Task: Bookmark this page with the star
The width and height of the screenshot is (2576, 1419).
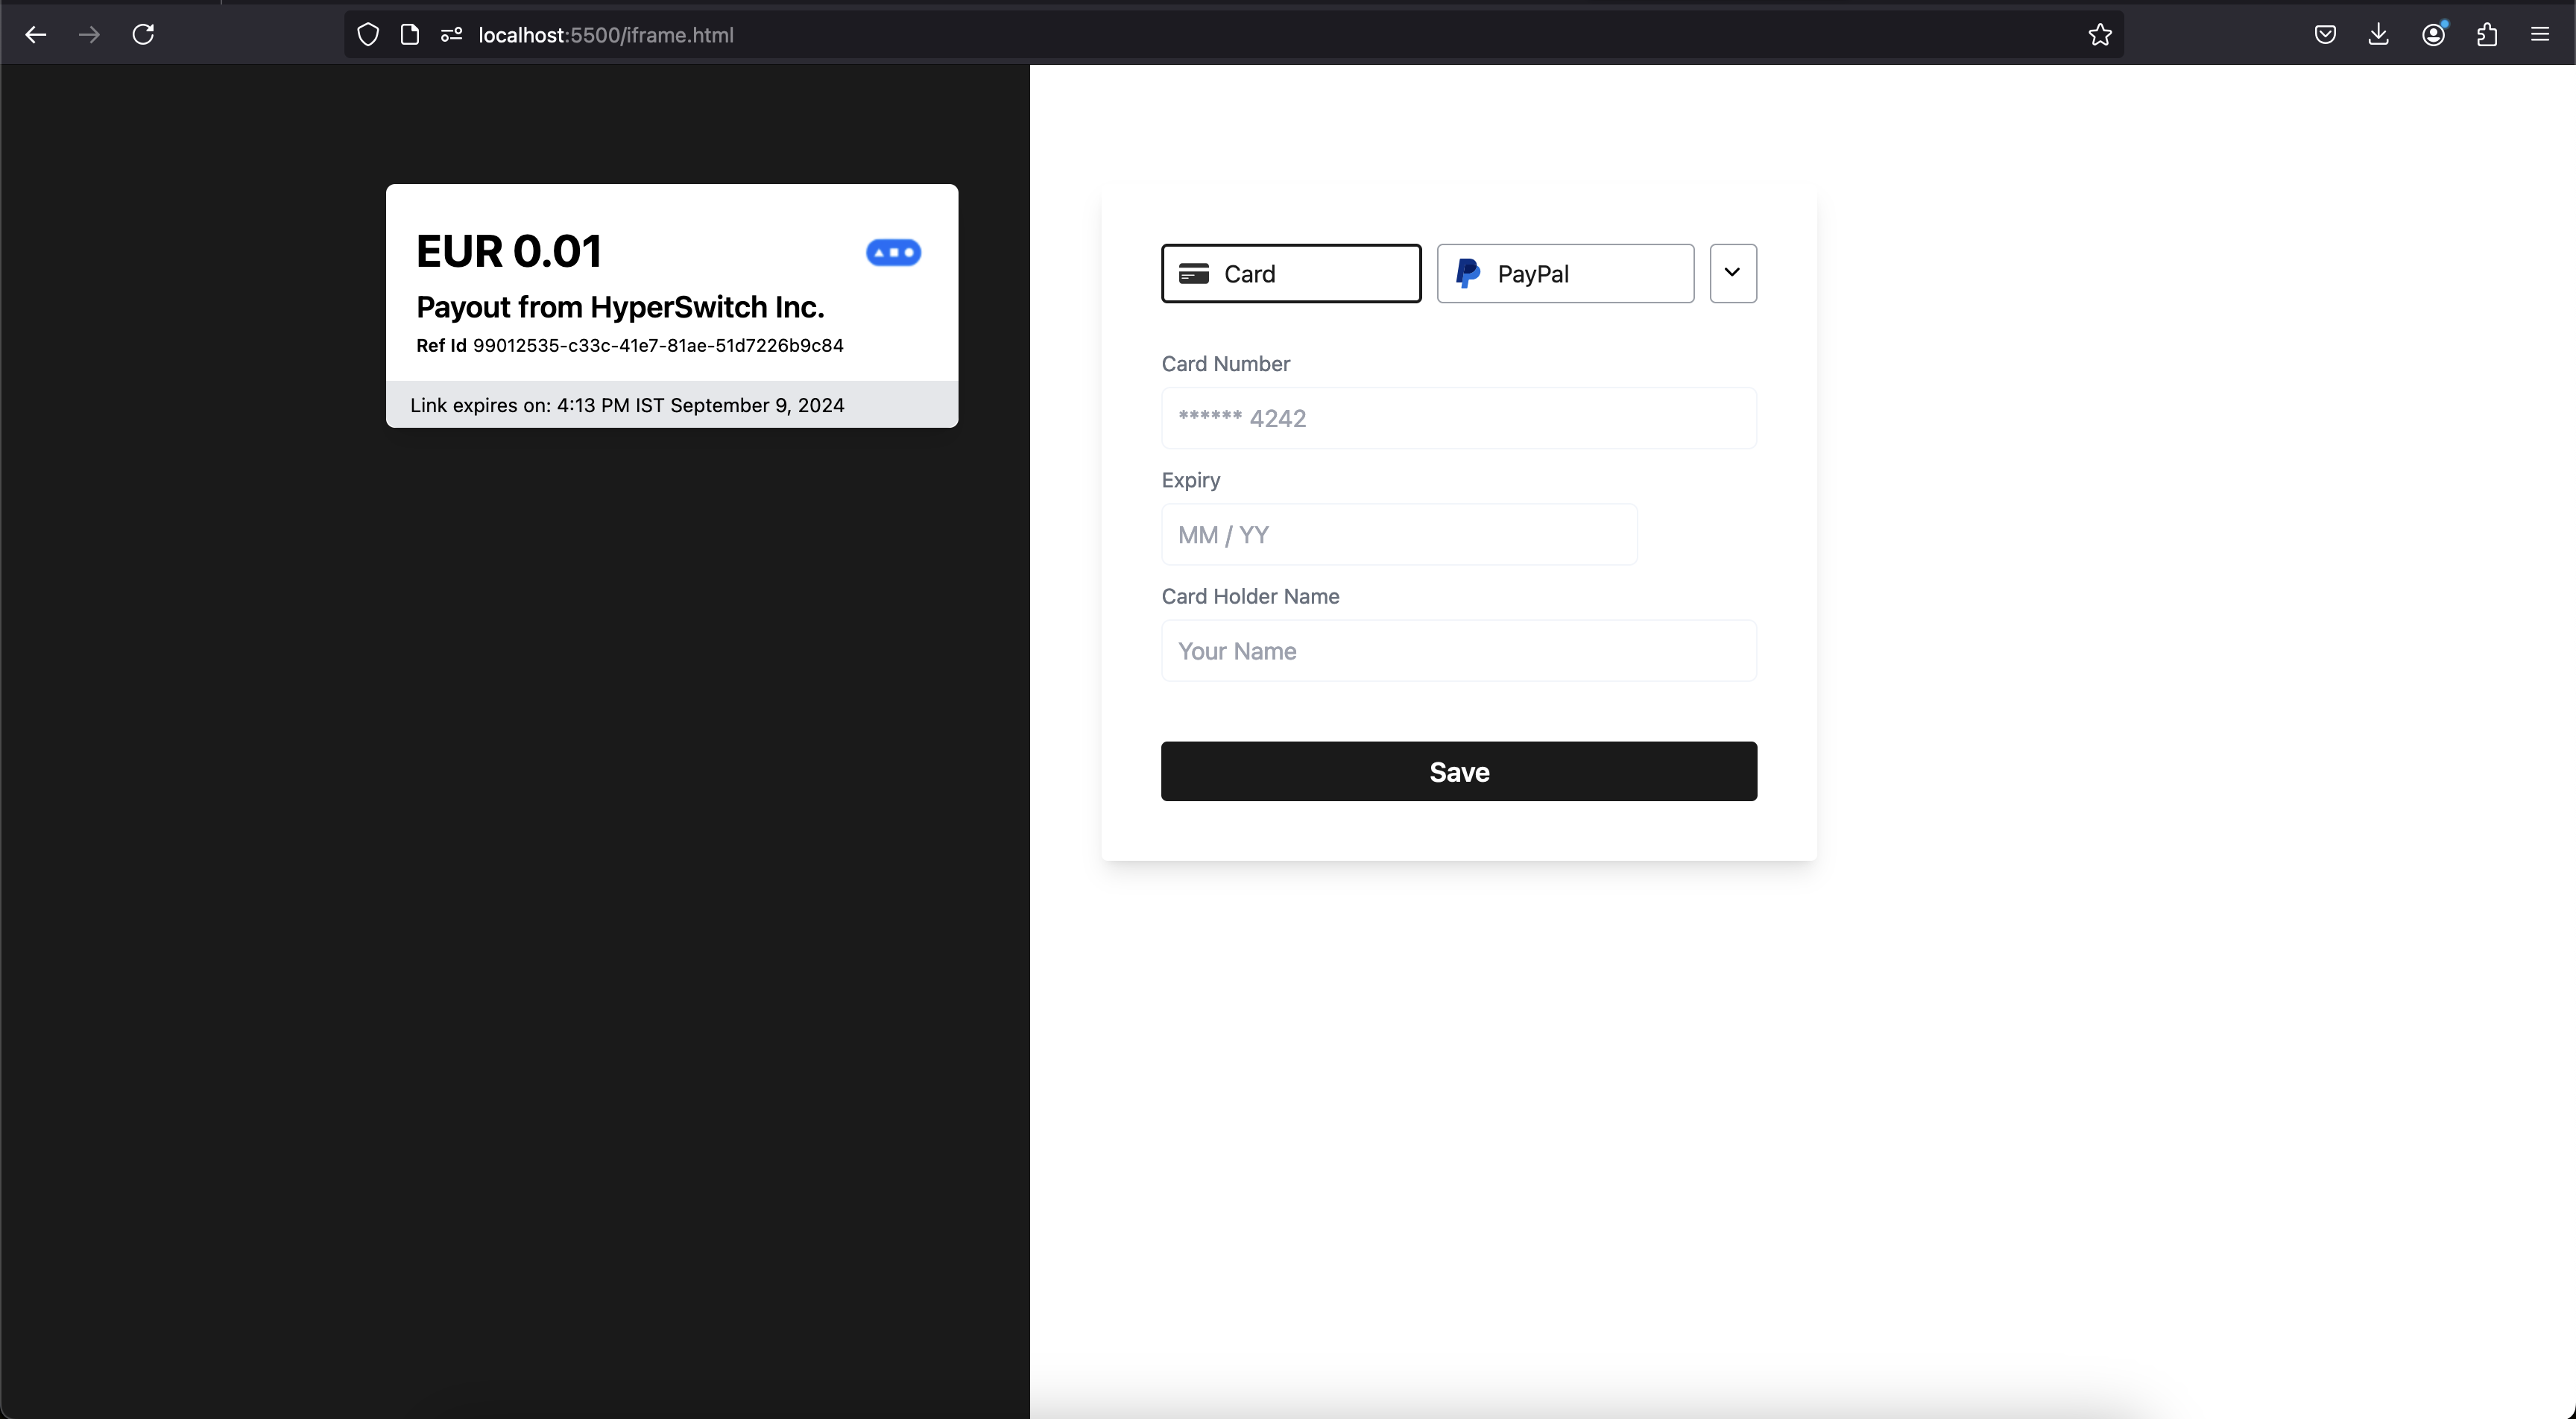Action: (2099, 35)
